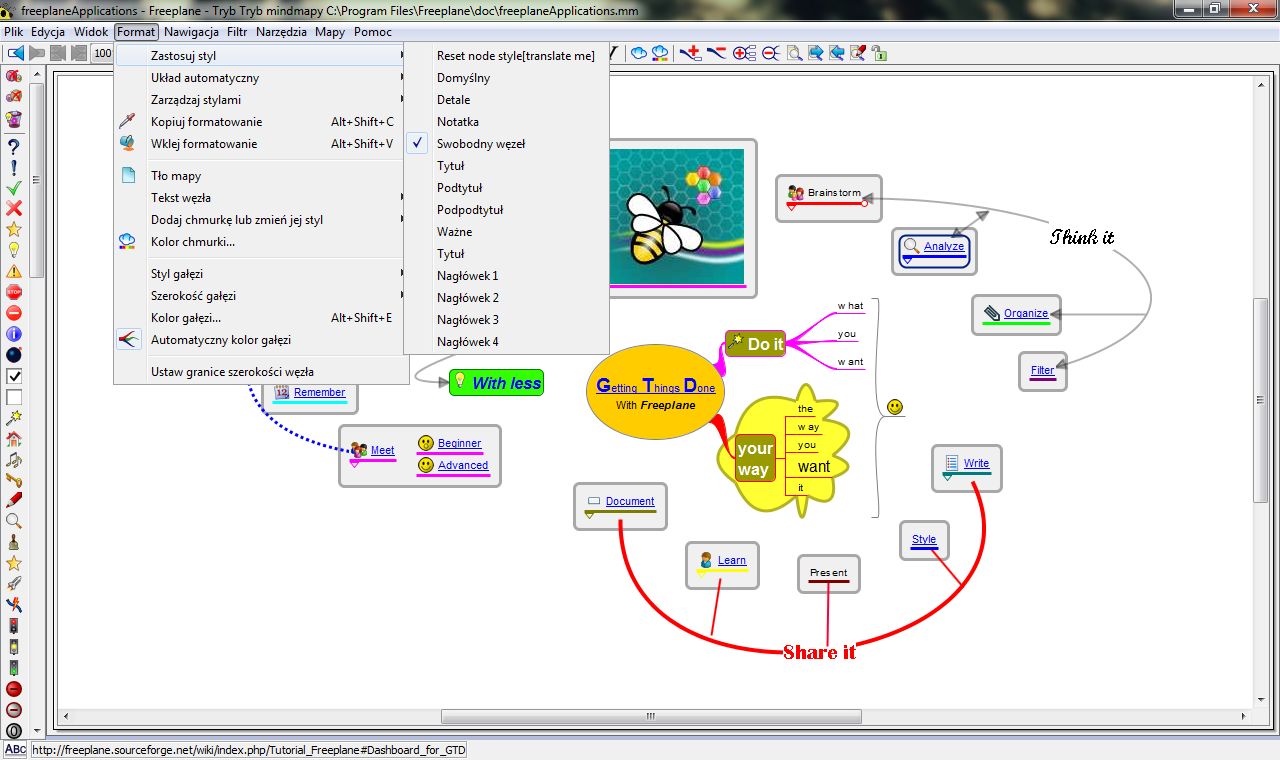Image resolution: width=1280 pixels, height=760 pixels.
Task: Click new child node plus icon
Action: coord(690,53)
